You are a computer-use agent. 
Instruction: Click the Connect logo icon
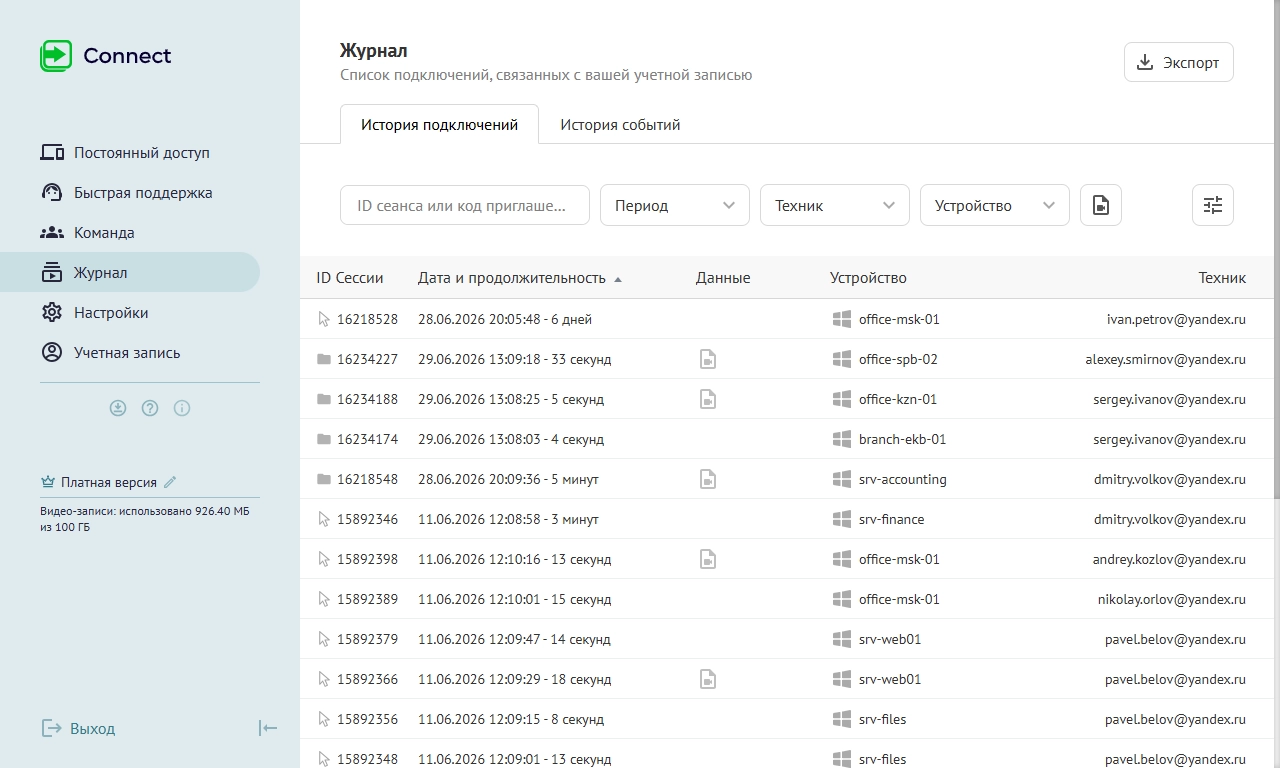click(x=56, y=56)
